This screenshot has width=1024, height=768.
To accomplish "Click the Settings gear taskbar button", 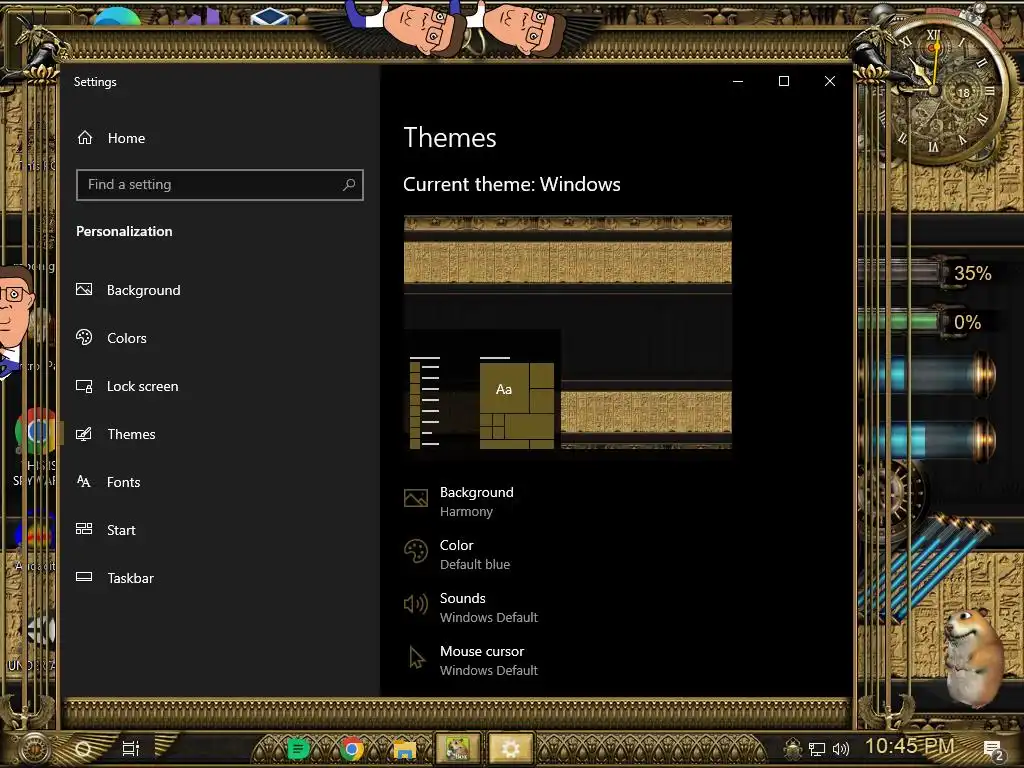I will pyautogui.click(x=511, y=748).
